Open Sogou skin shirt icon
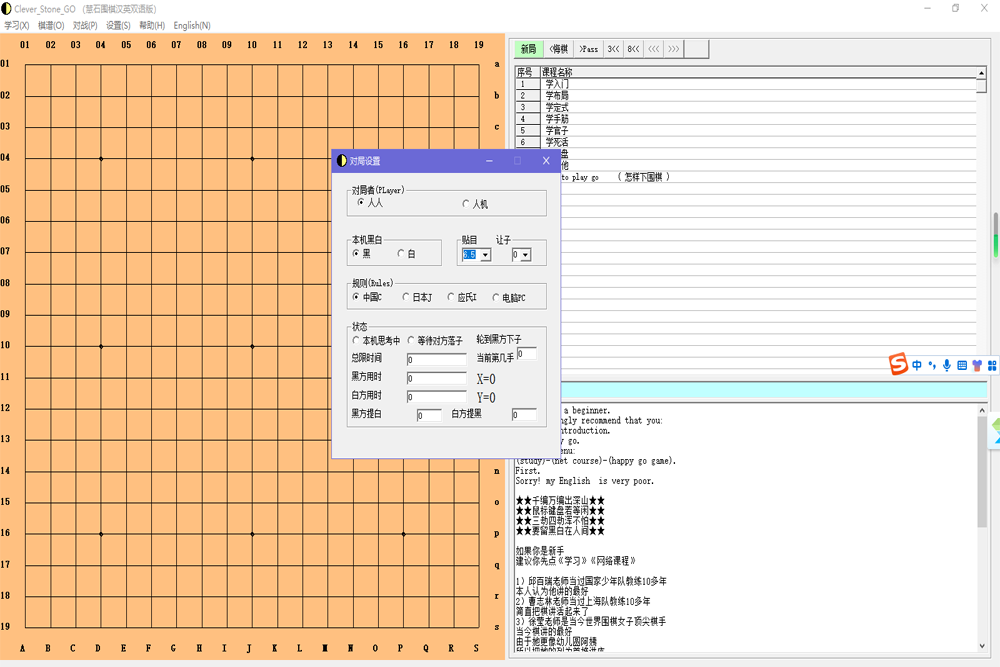The image size is (1000, 667). click(977, 366)
